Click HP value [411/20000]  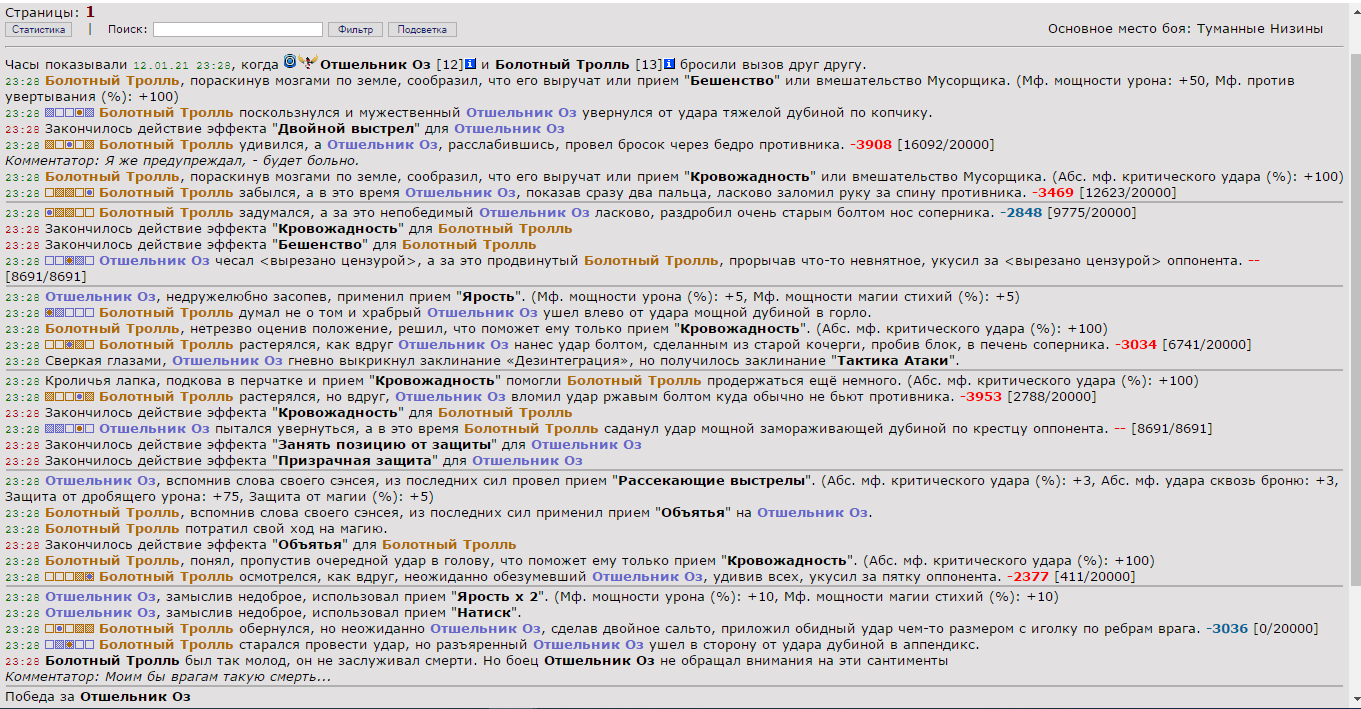1094,576
